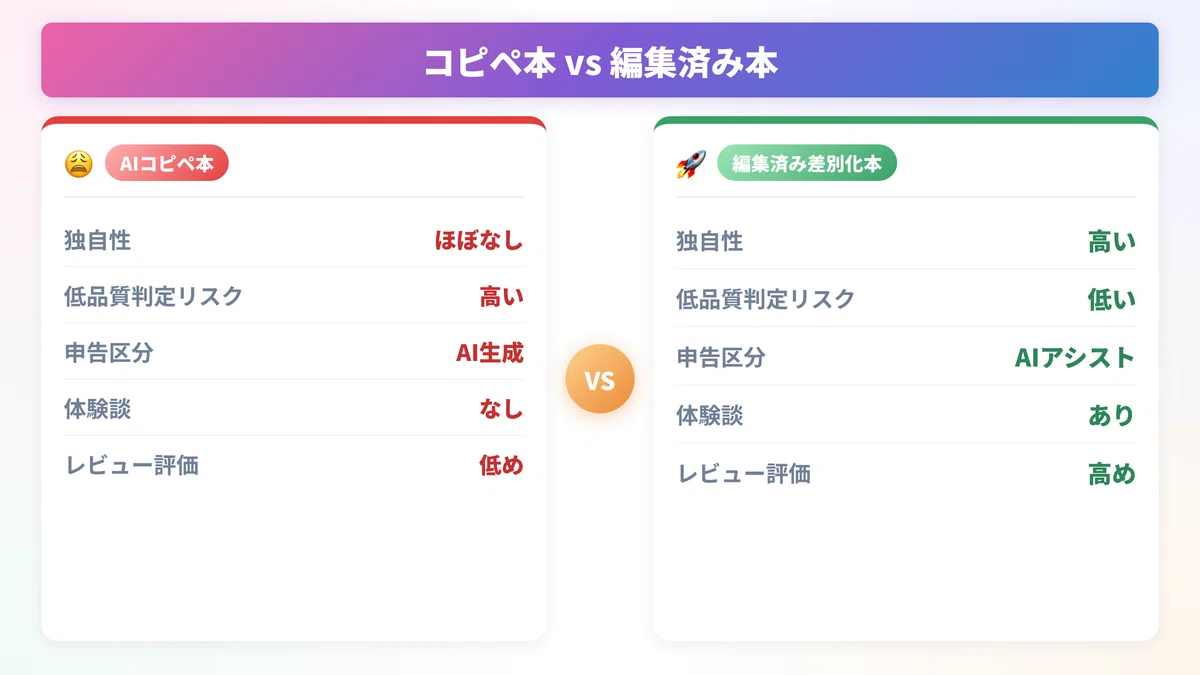Click the weary face emoji icon
Image resolution: width=1200 pixels, height=675 pixels.
point(79,164)
